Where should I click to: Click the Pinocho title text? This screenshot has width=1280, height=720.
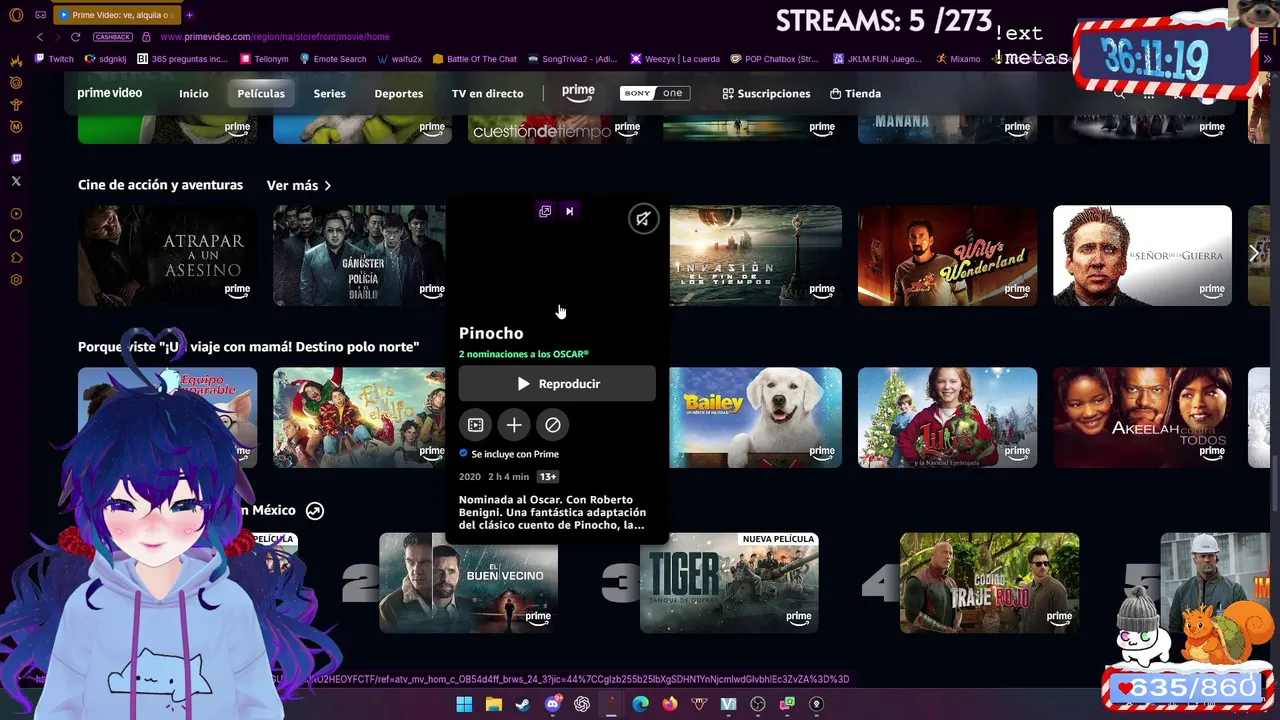(x=491, y=333)
